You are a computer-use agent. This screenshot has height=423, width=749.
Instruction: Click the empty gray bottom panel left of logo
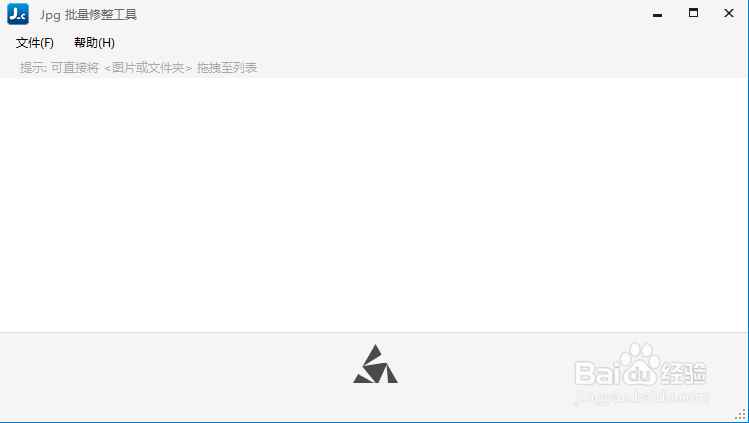click(x=174, y=377)
